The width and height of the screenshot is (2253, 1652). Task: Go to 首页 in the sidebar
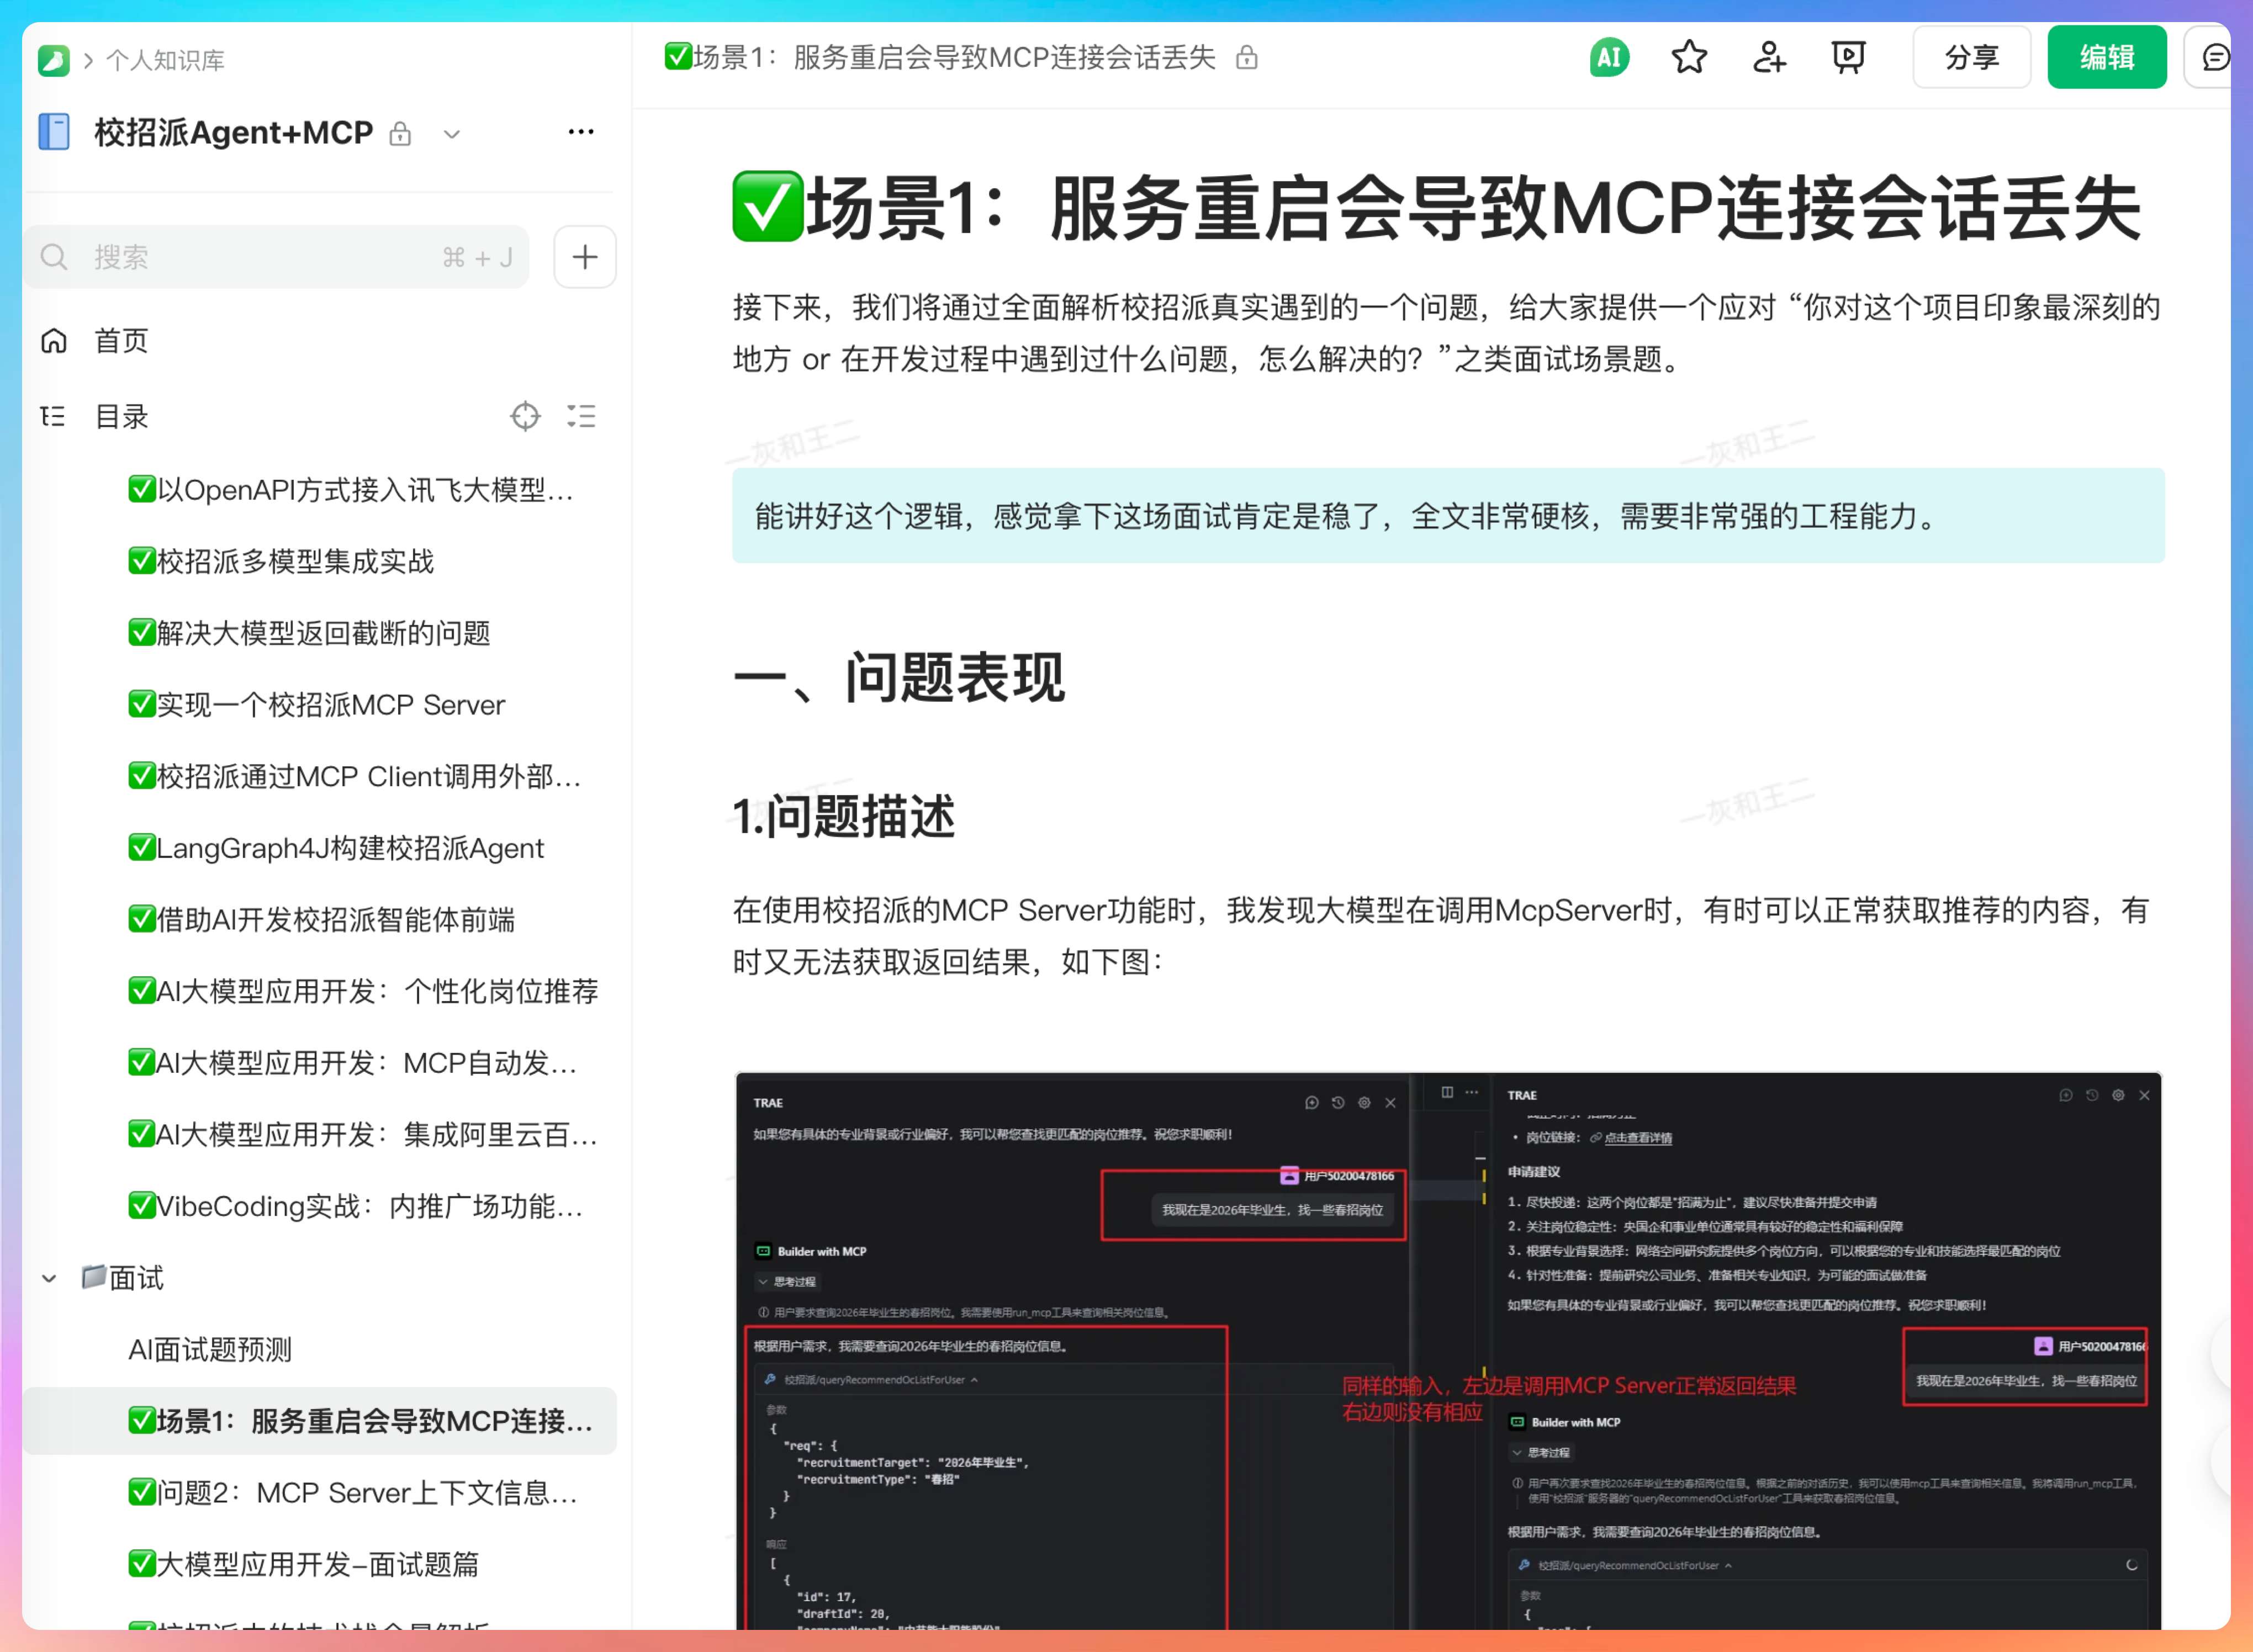coord(120,341)
